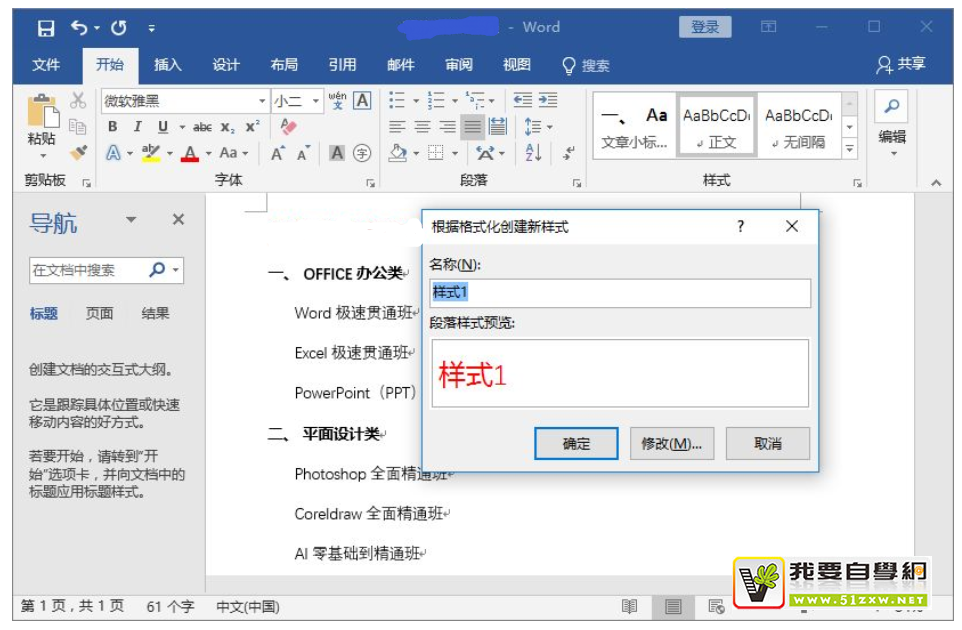Toggle Subscript formatting
Image resolution: width=962 pixels, height=630 pixels.
[228, 127]
